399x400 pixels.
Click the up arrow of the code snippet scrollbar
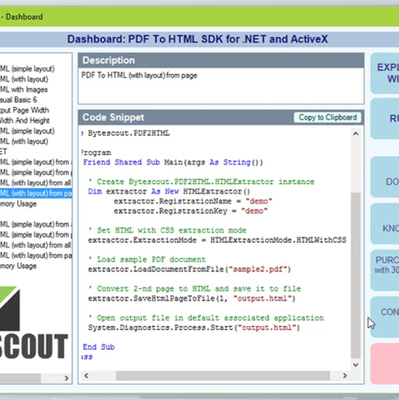point(356,134)
